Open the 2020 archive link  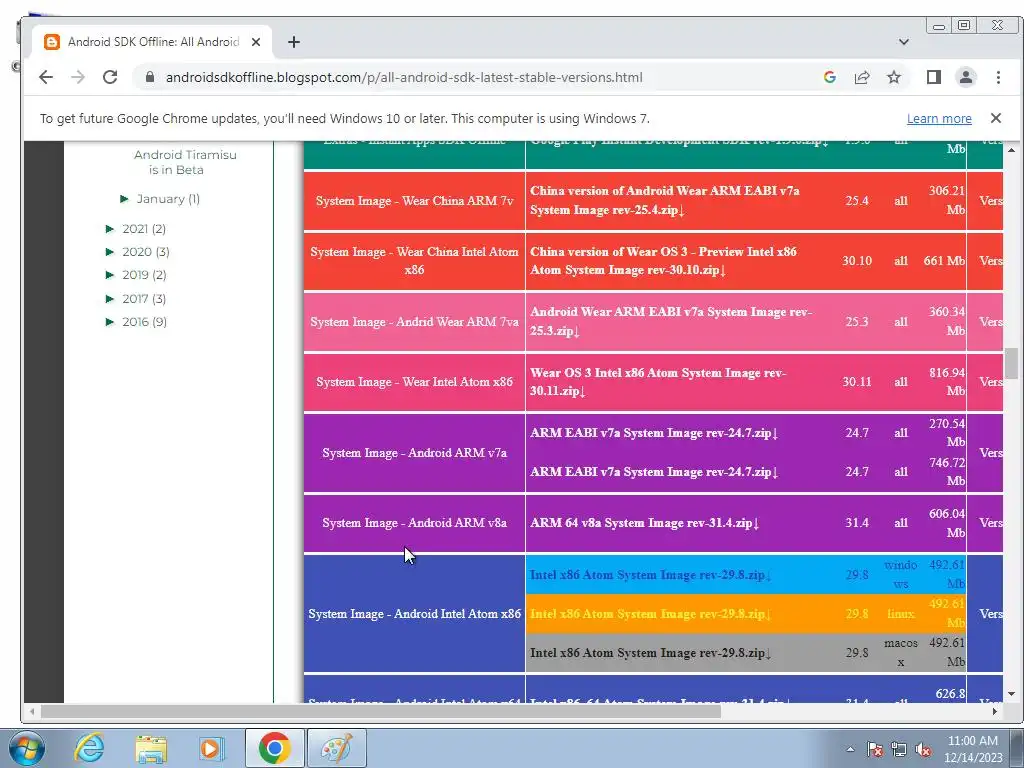[136, 251]
